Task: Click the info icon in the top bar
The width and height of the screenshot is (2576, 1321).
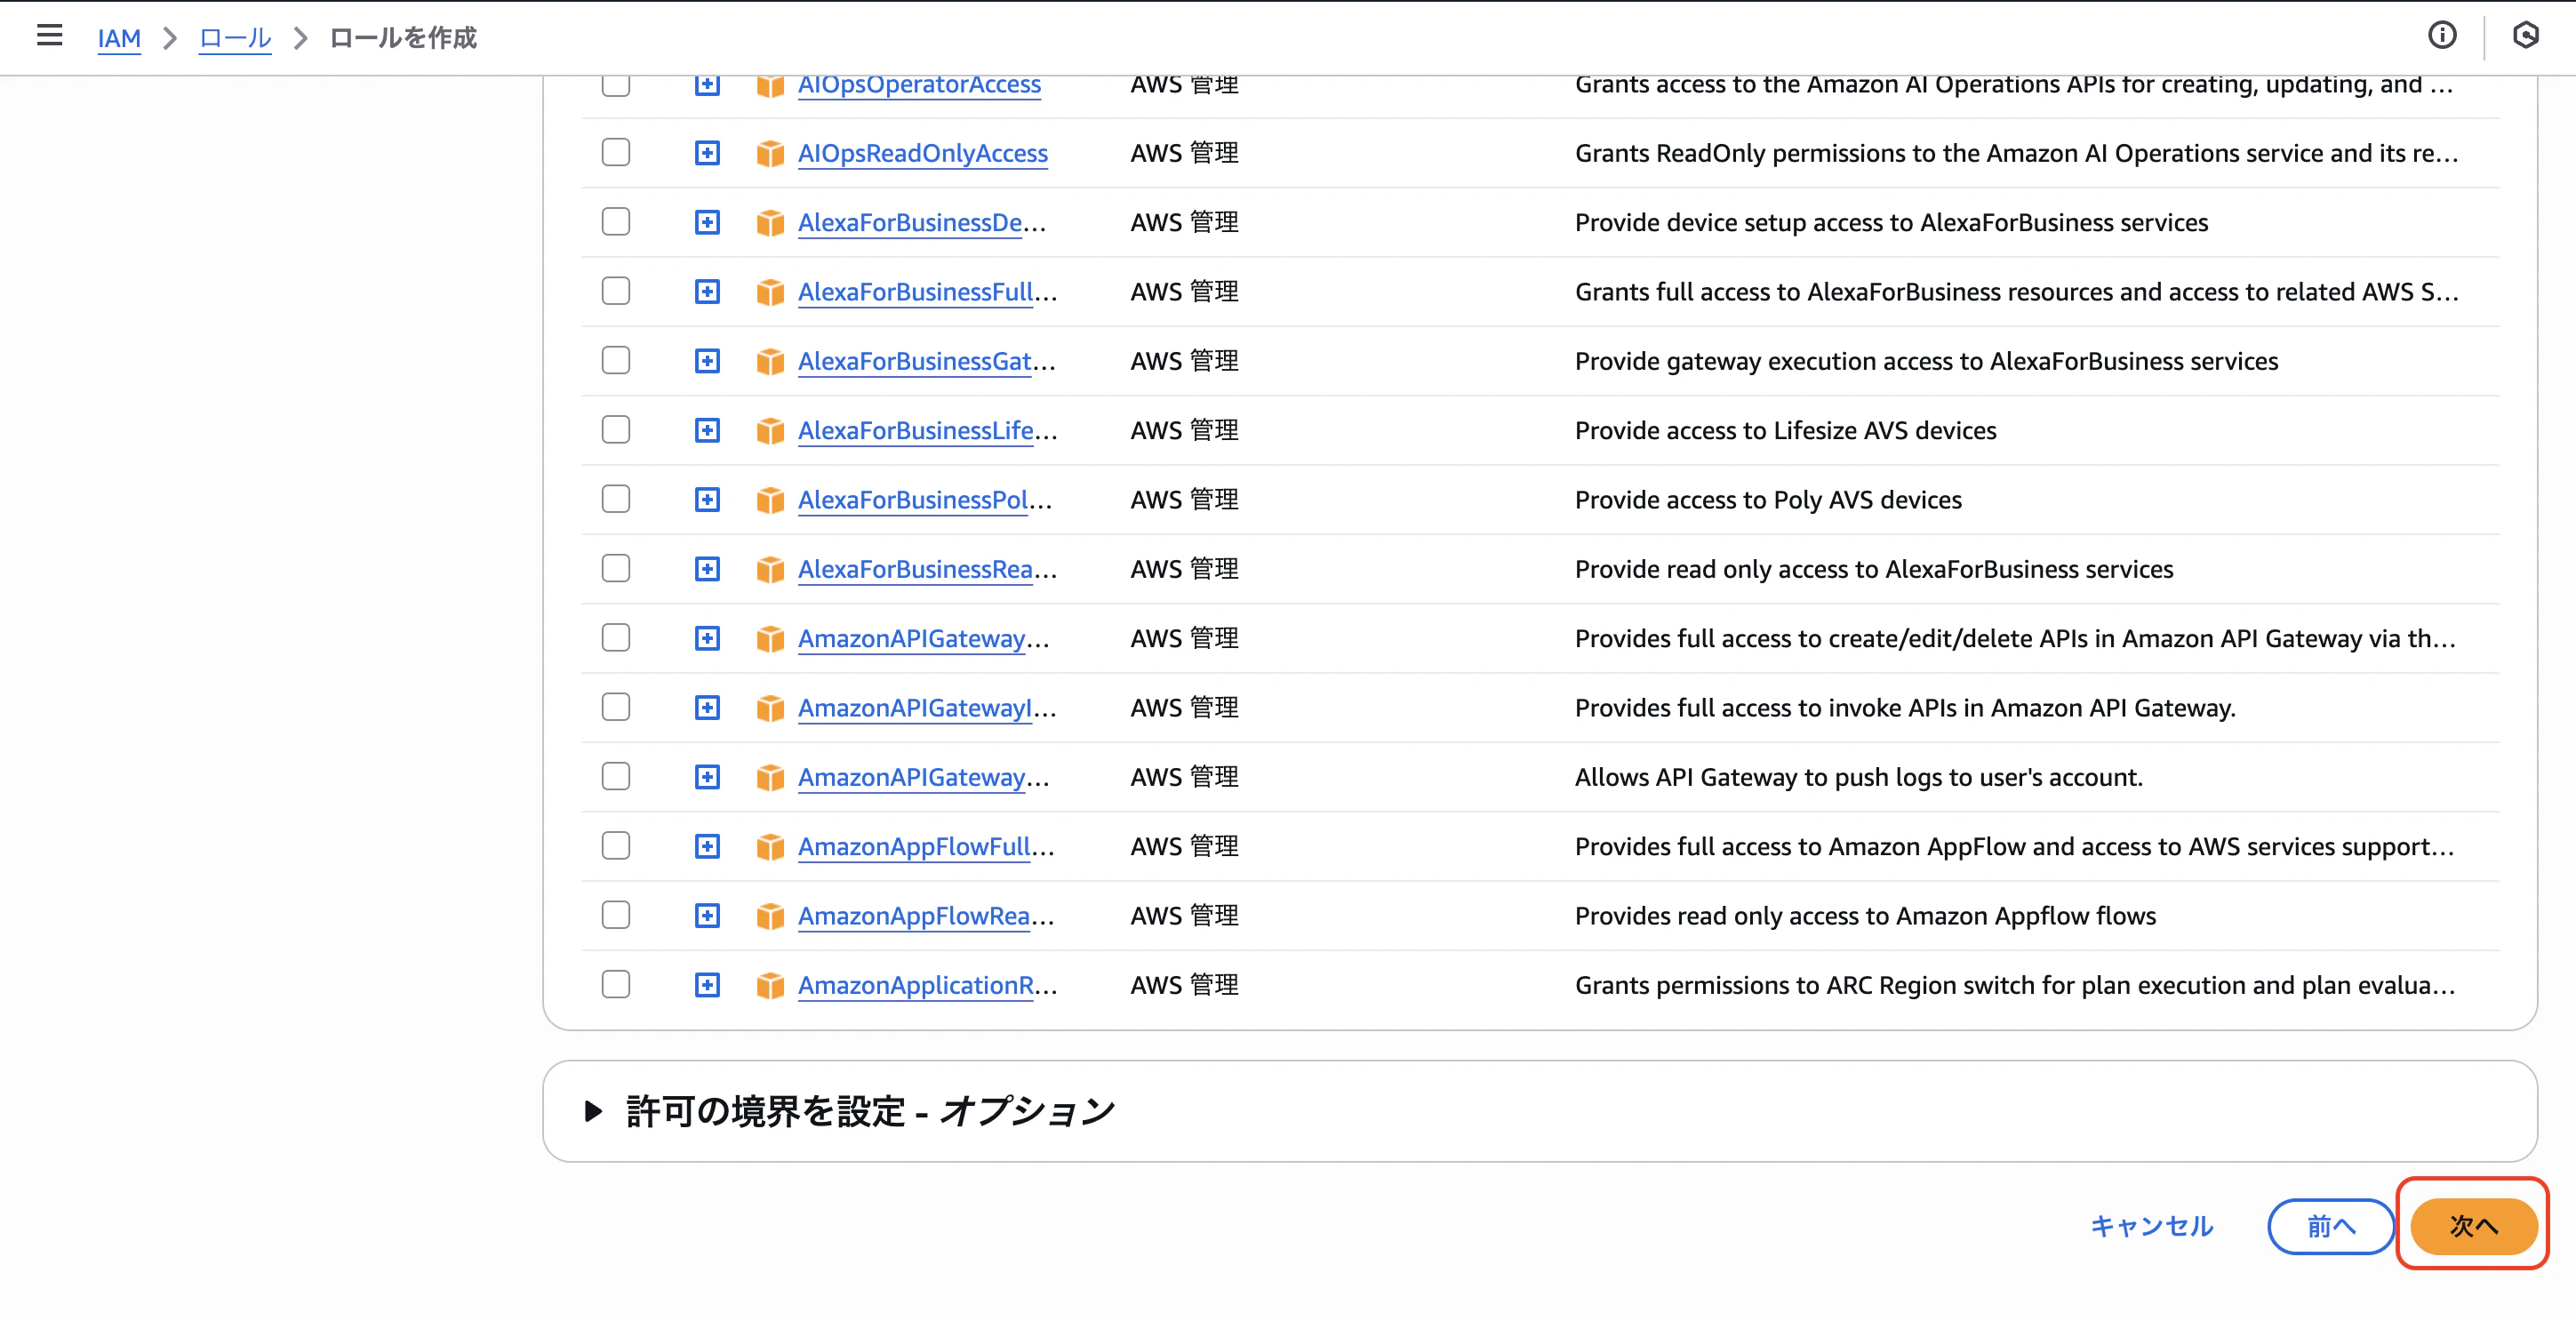Action: pyautogui.click(x=2443, y=36)
